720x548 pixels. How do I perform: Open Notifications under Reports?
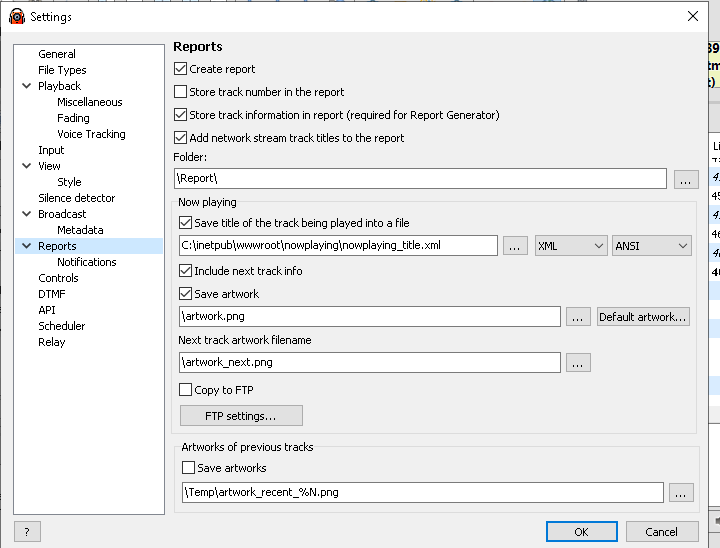[x=86, y=262]
